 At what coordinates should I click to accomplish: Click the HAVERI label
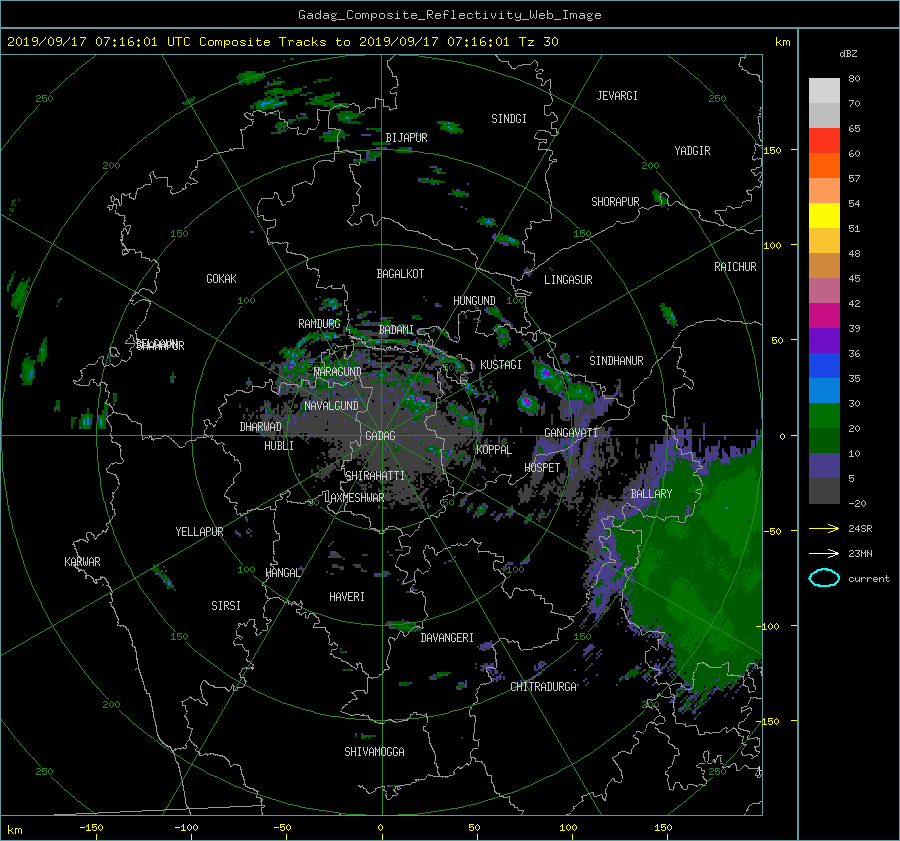click(347, 597)
